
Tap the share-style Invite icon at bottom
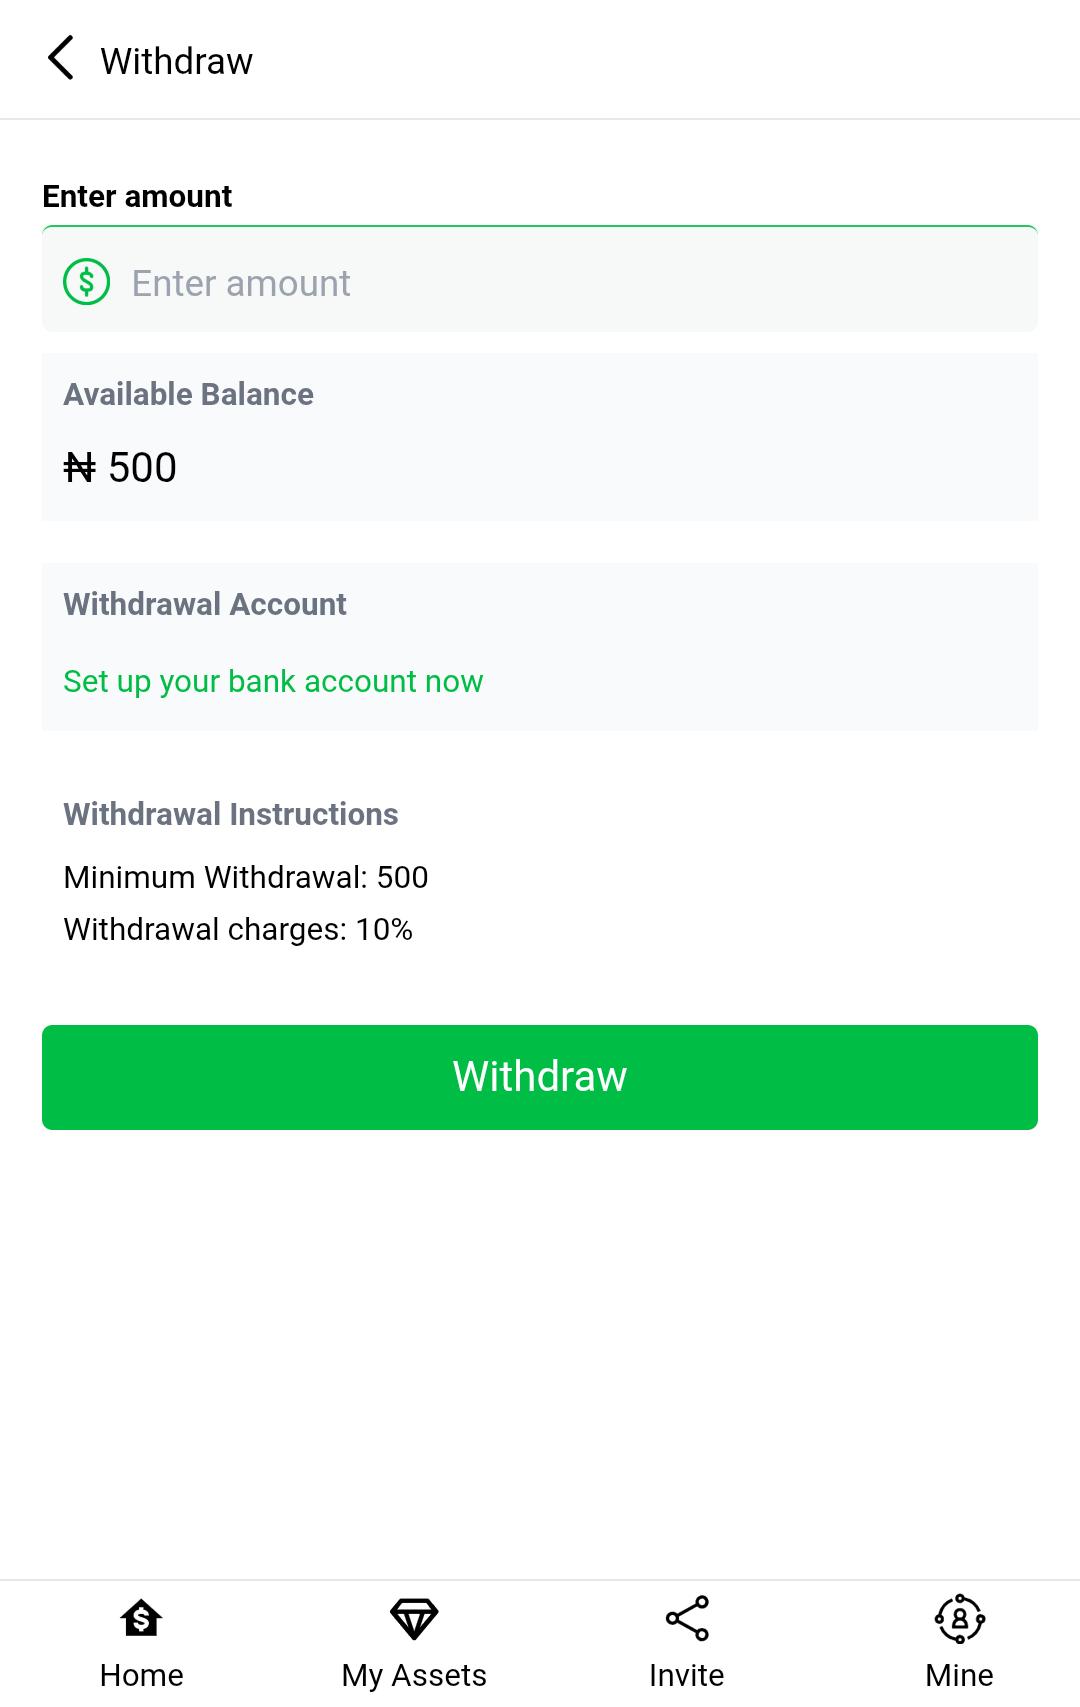[x=686, y=1617]
